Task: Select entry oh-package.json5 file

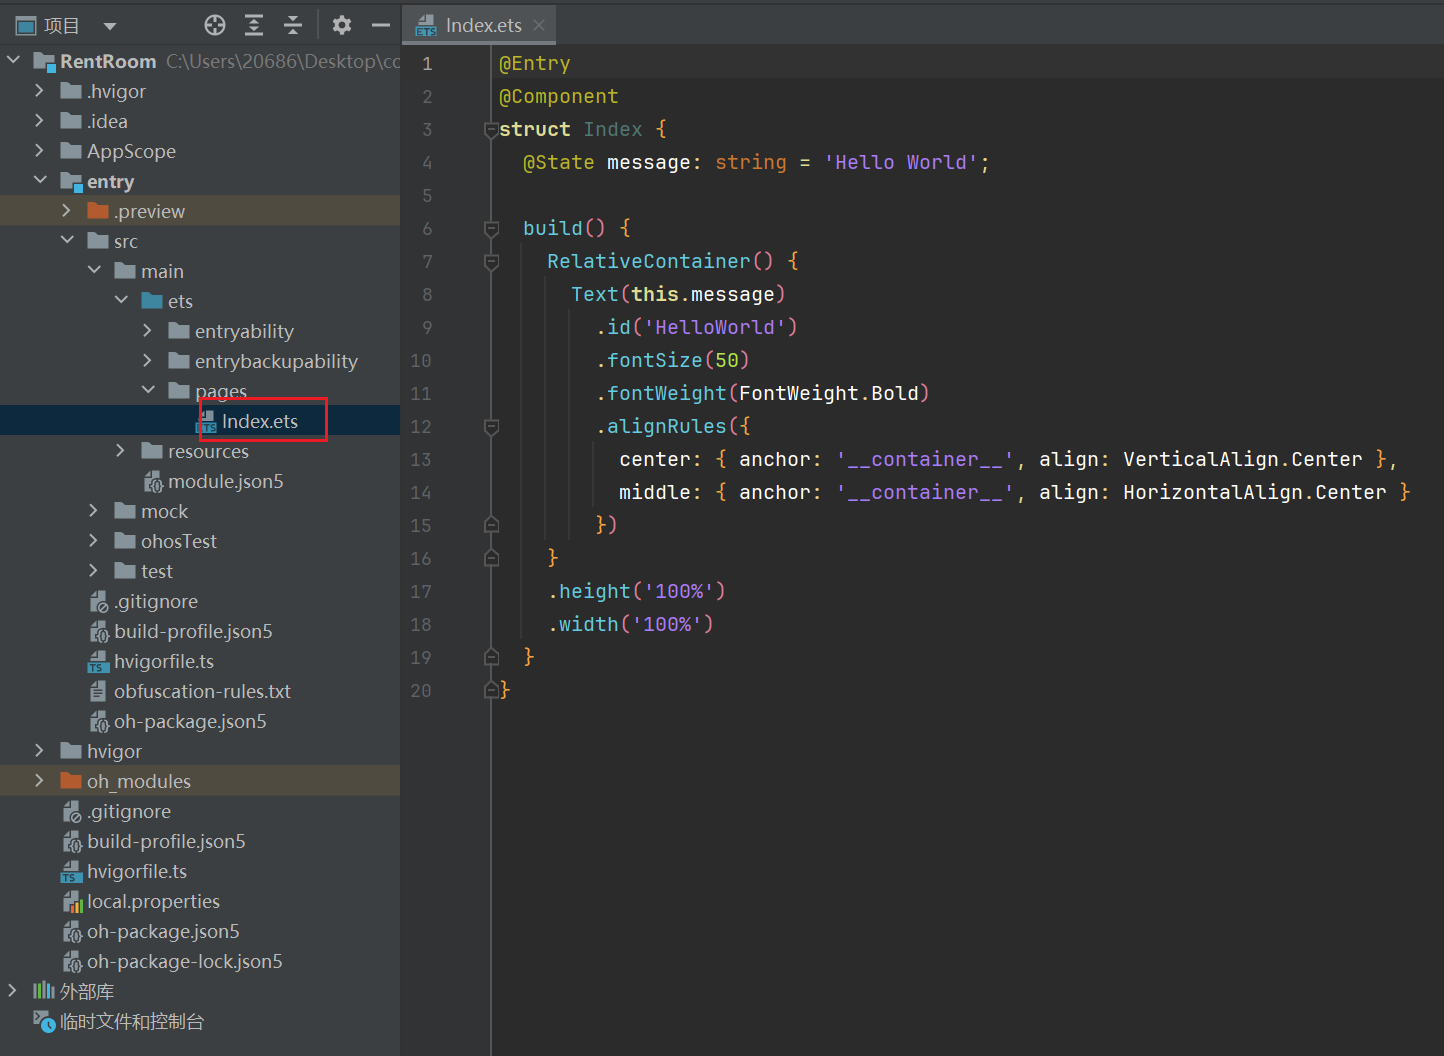Action: pos(190,721)
